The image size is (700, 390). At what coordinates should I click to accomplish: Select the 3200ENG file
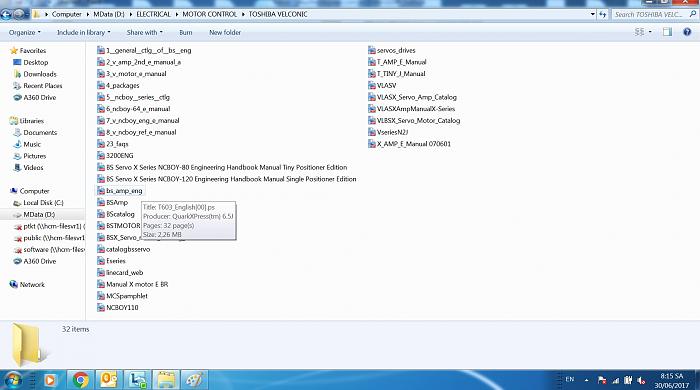click(115, 155)
